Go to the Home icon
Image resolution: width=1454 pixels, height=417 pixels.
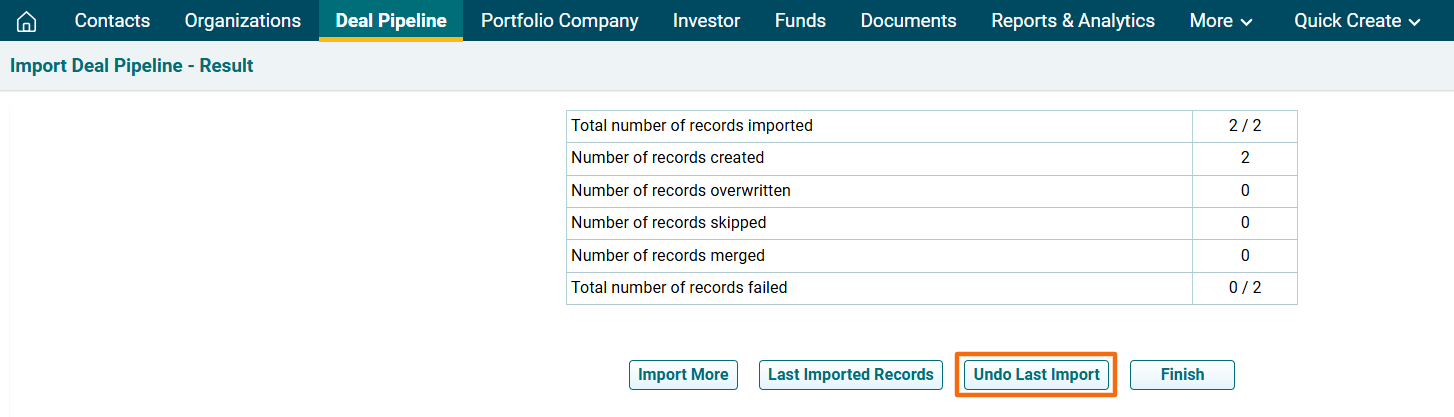[27, 21]
